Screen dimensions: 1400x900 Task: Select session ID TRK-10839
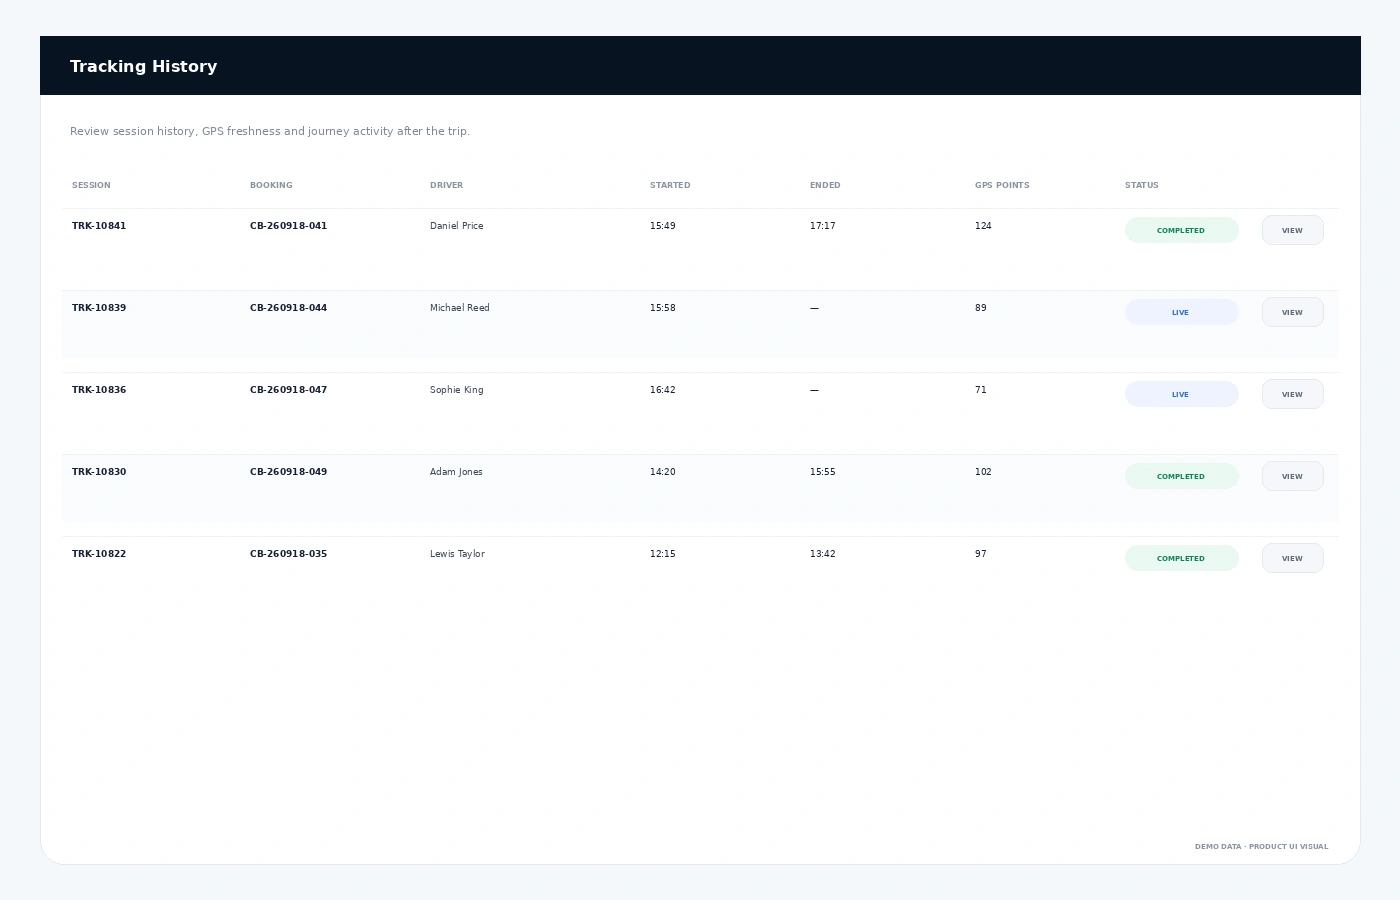click(x=99, y=308)
